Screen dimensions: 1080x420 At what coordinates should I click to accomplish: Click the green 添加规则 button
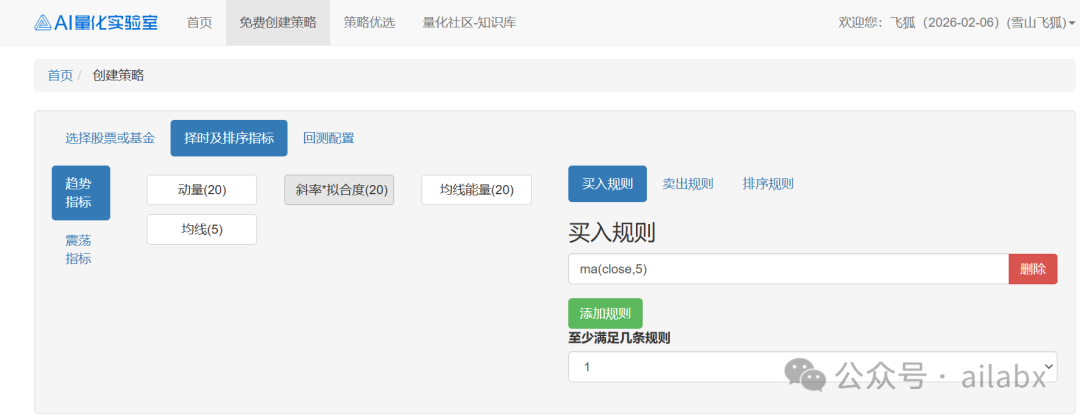pos(605,313)
